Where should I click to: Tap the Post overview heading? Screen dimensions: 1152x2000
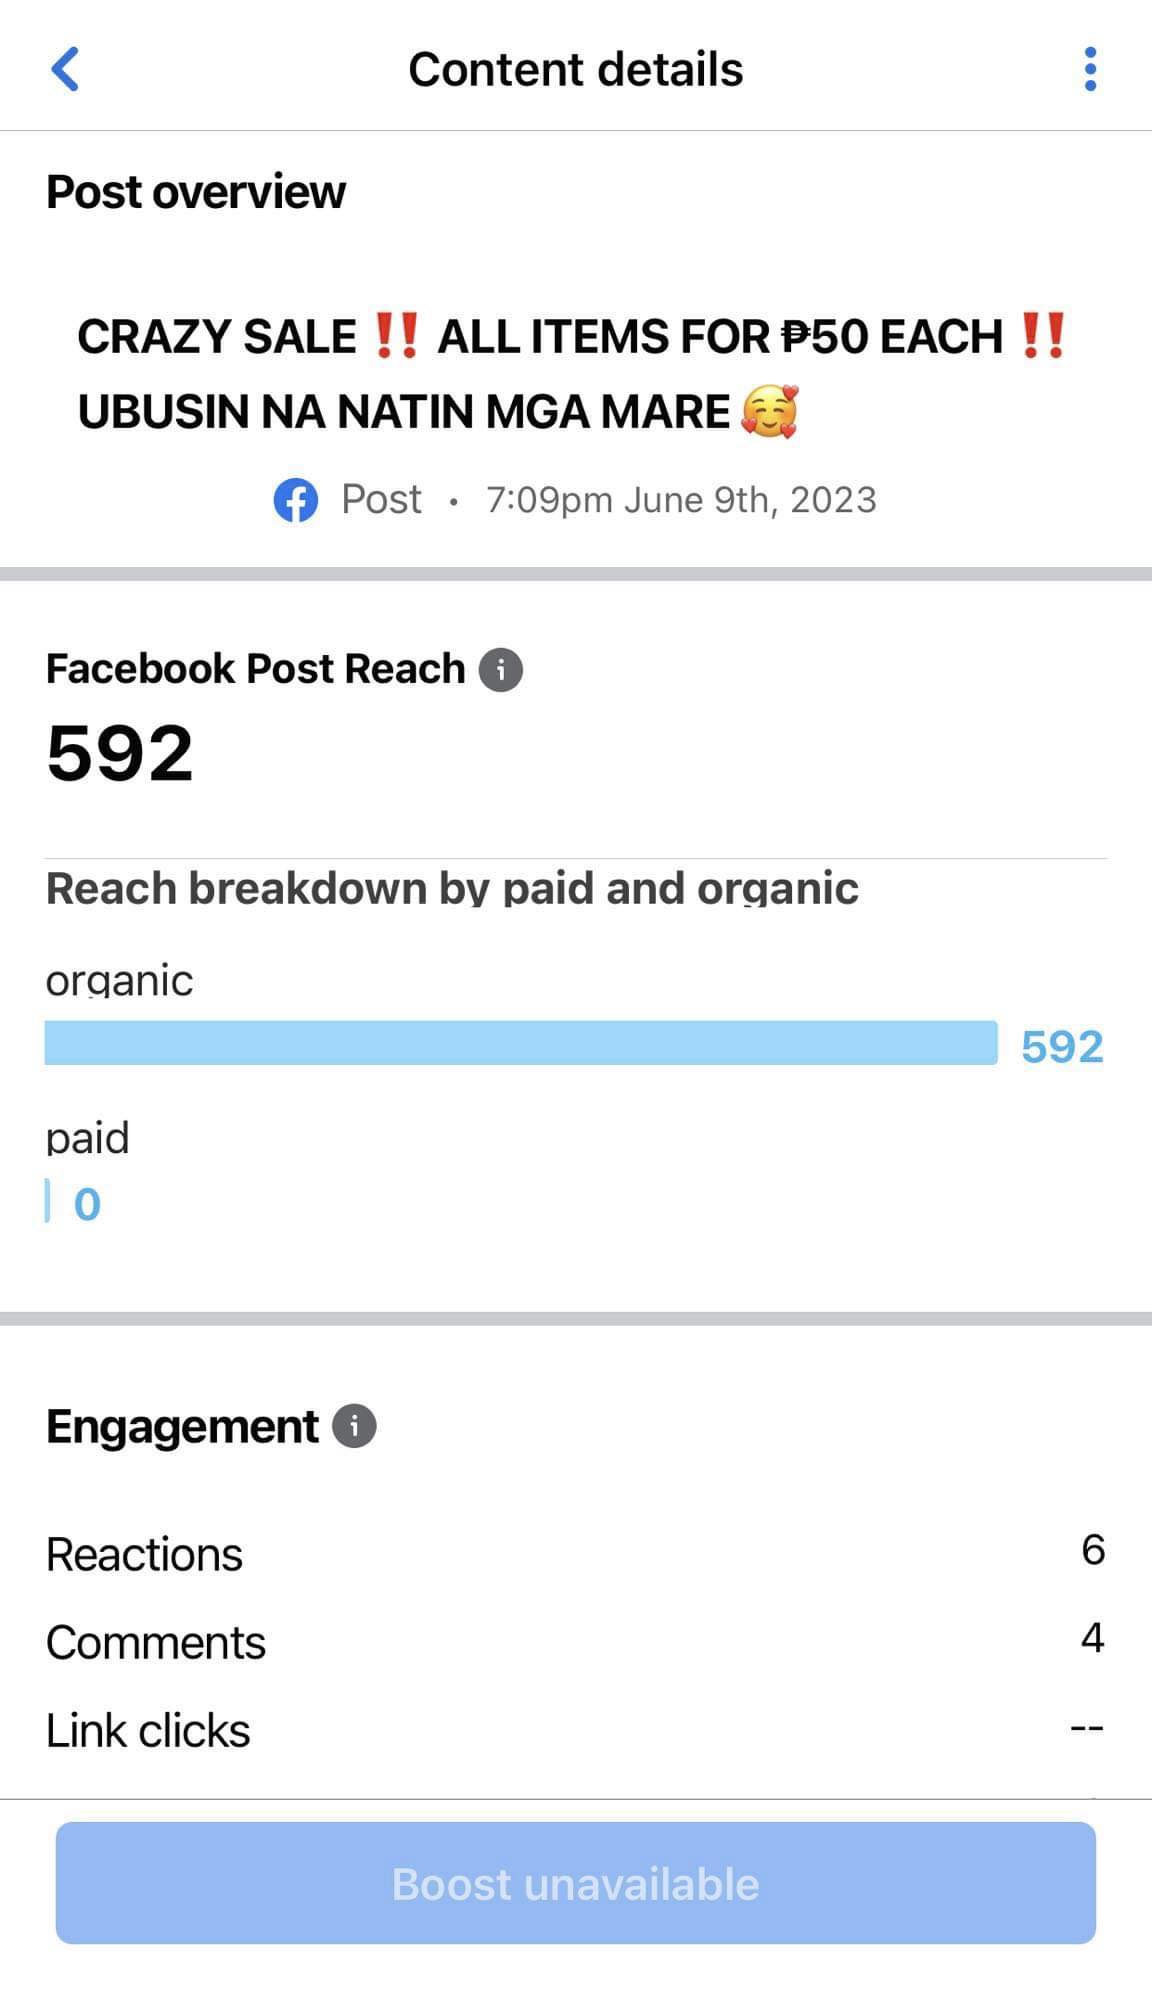click(x=196, y=192)
